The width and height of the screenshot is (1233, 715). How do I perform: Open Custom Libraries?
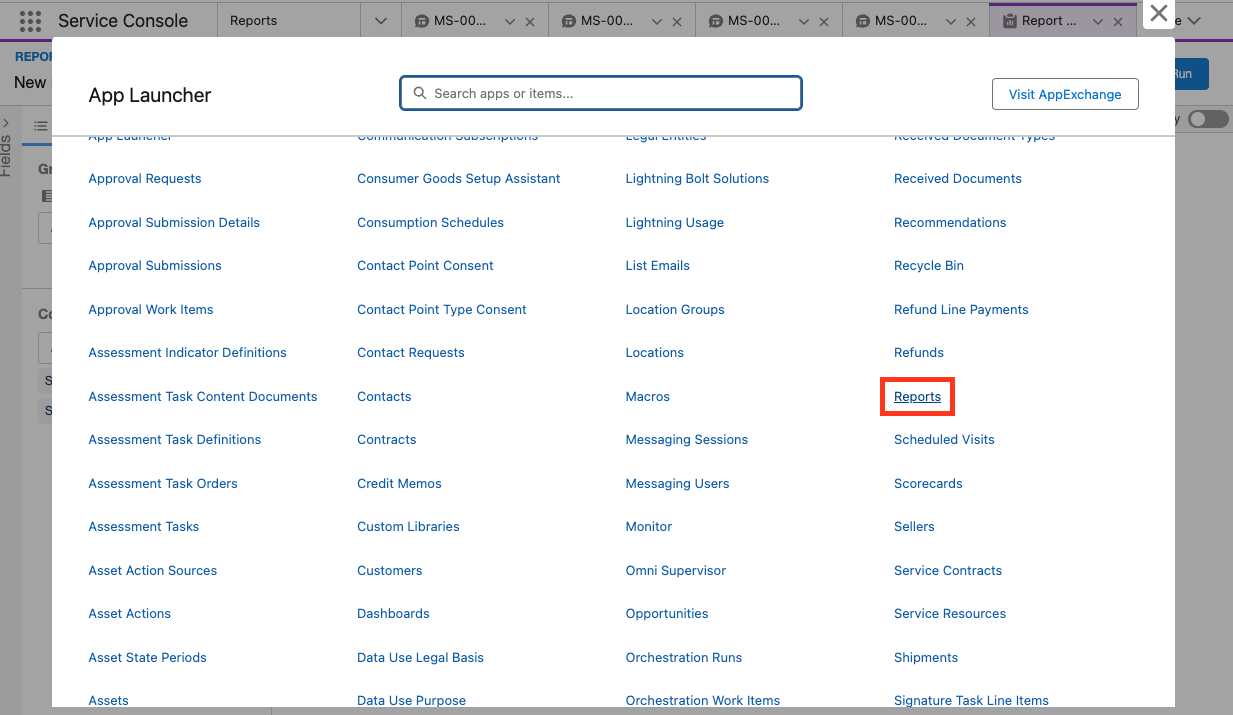408,527
